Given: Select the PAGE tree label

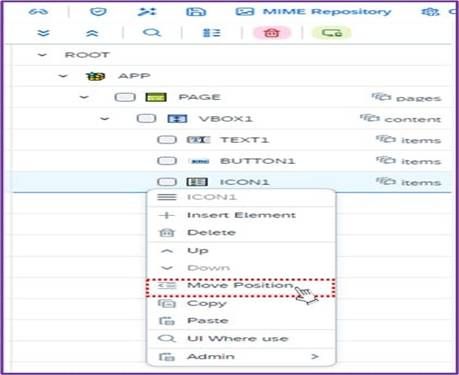Looking at the screenshot, I should coord(200,97).
